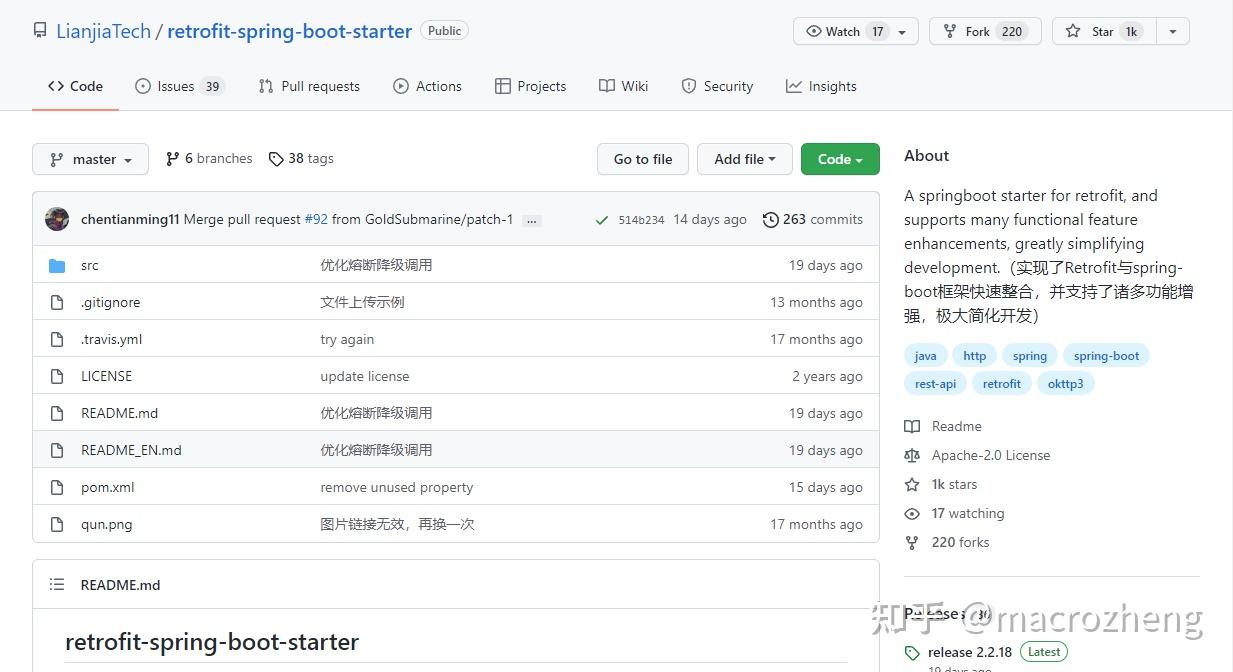Expand the master branch selector
This screenshot has height=672, width=1233.
(90, 158)
